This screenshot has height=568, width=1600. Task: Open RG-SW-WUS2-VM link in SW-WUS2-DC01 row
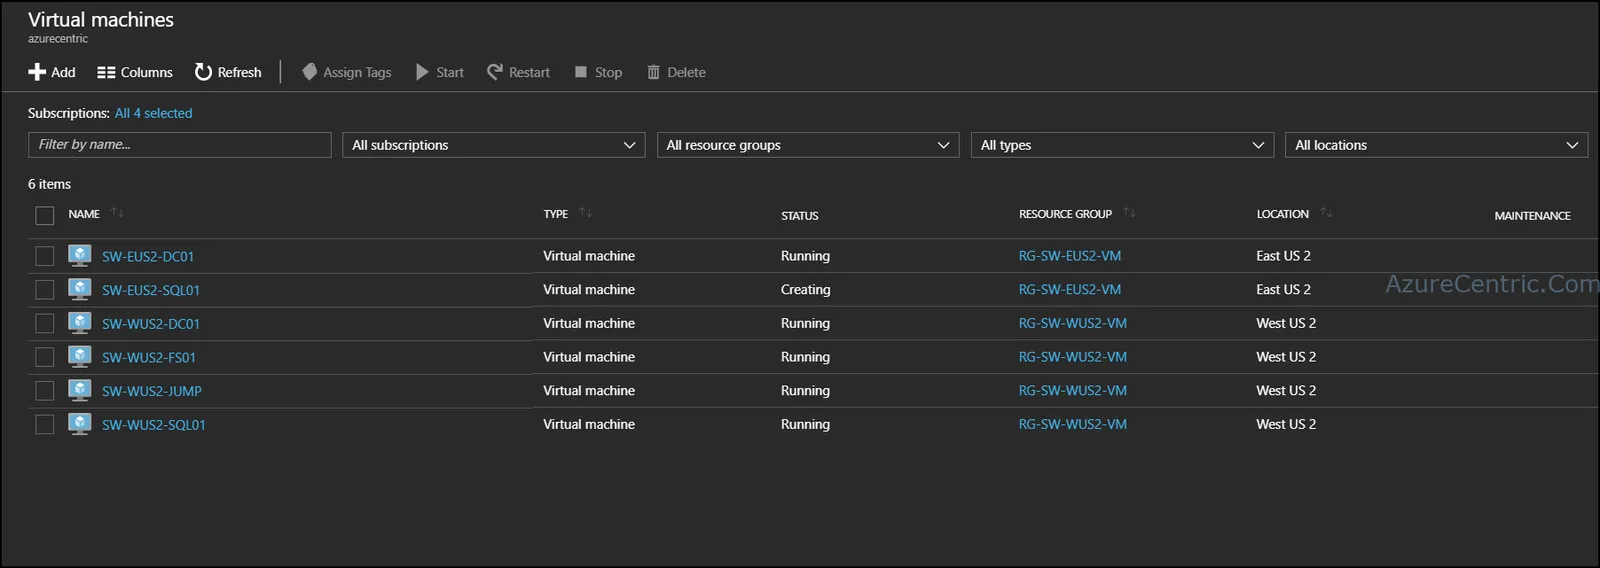coord(1073,323)
